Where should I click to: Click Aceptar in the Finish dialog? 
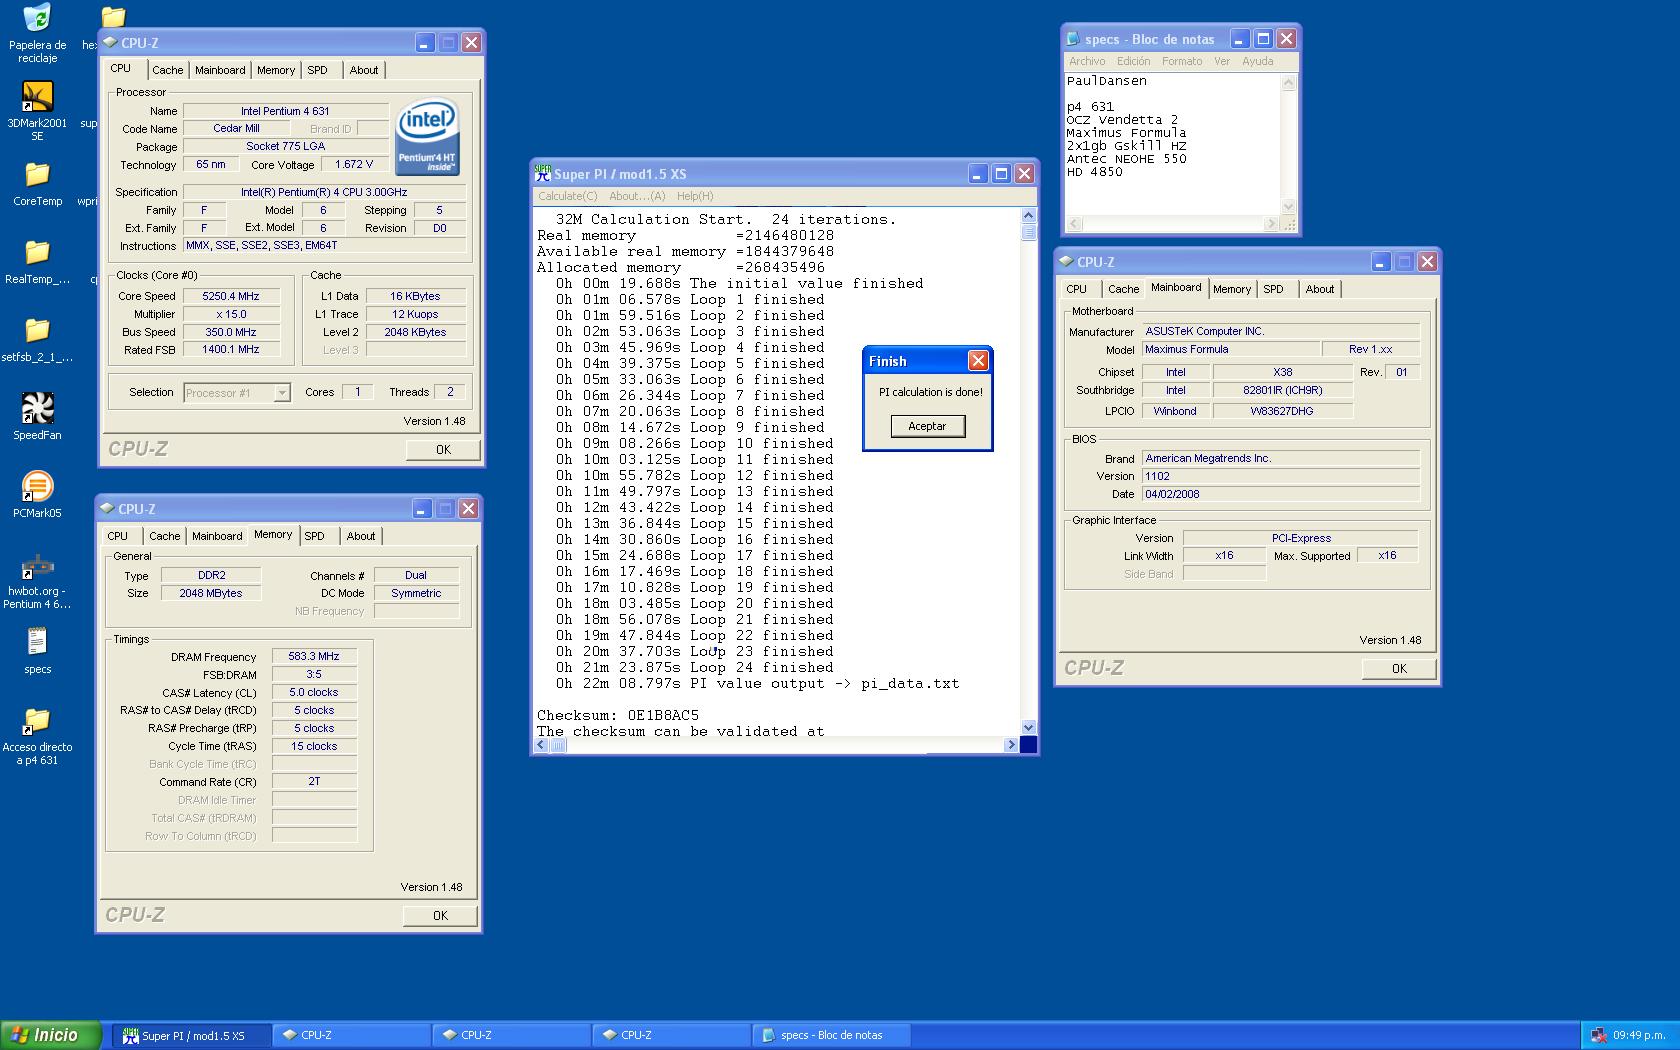click(927, 426)
